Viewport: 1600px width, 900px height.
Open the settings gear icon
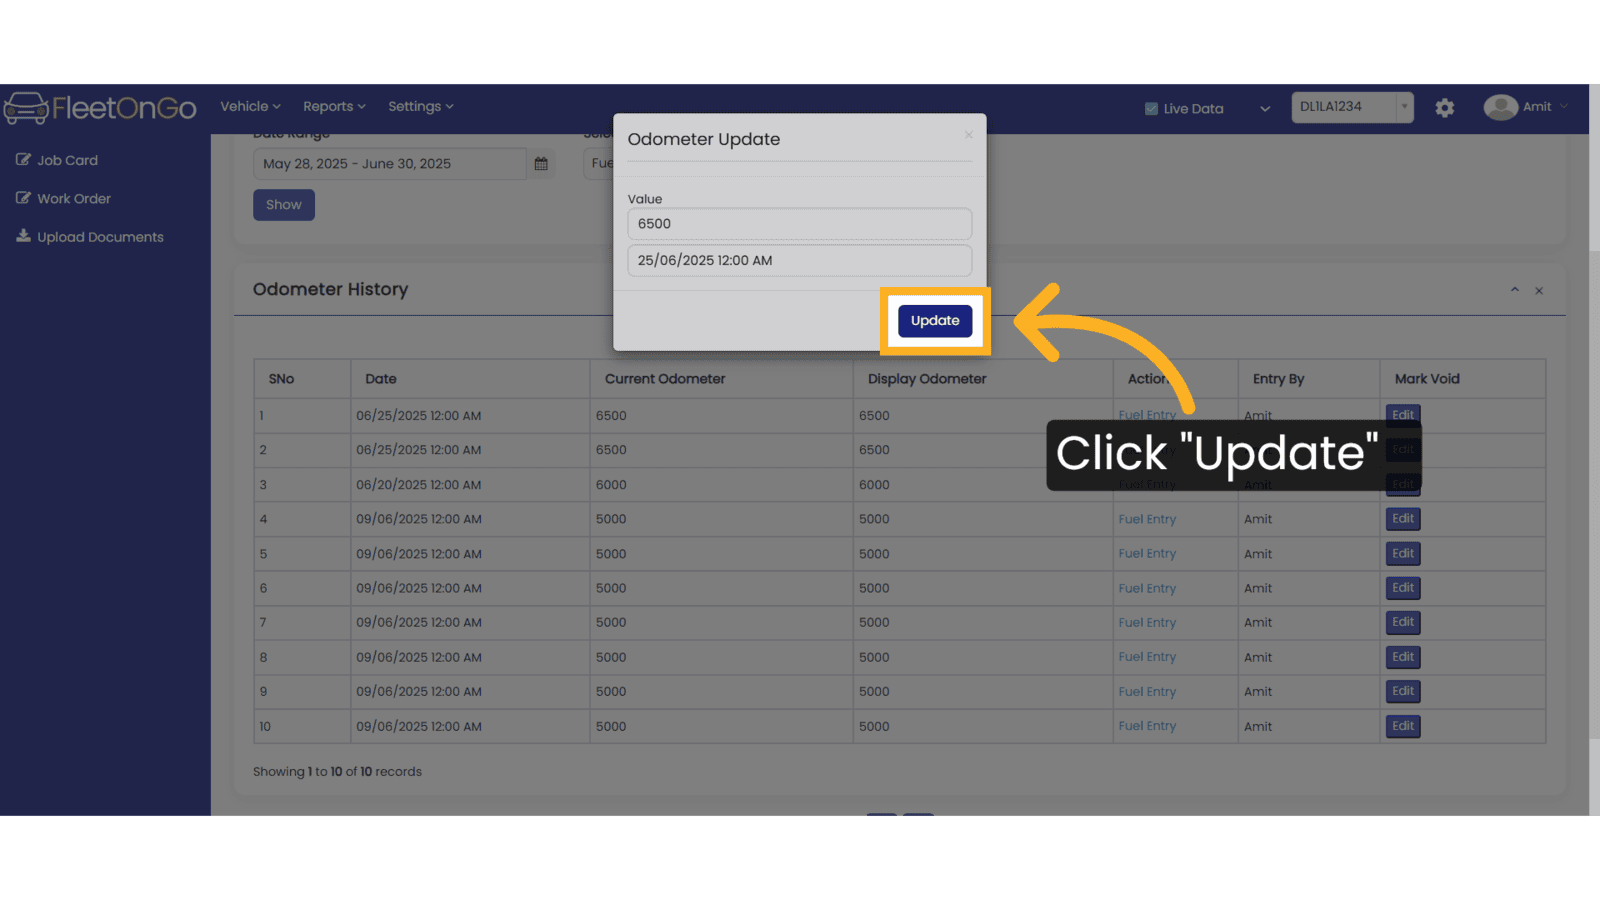coord(1444,108)
